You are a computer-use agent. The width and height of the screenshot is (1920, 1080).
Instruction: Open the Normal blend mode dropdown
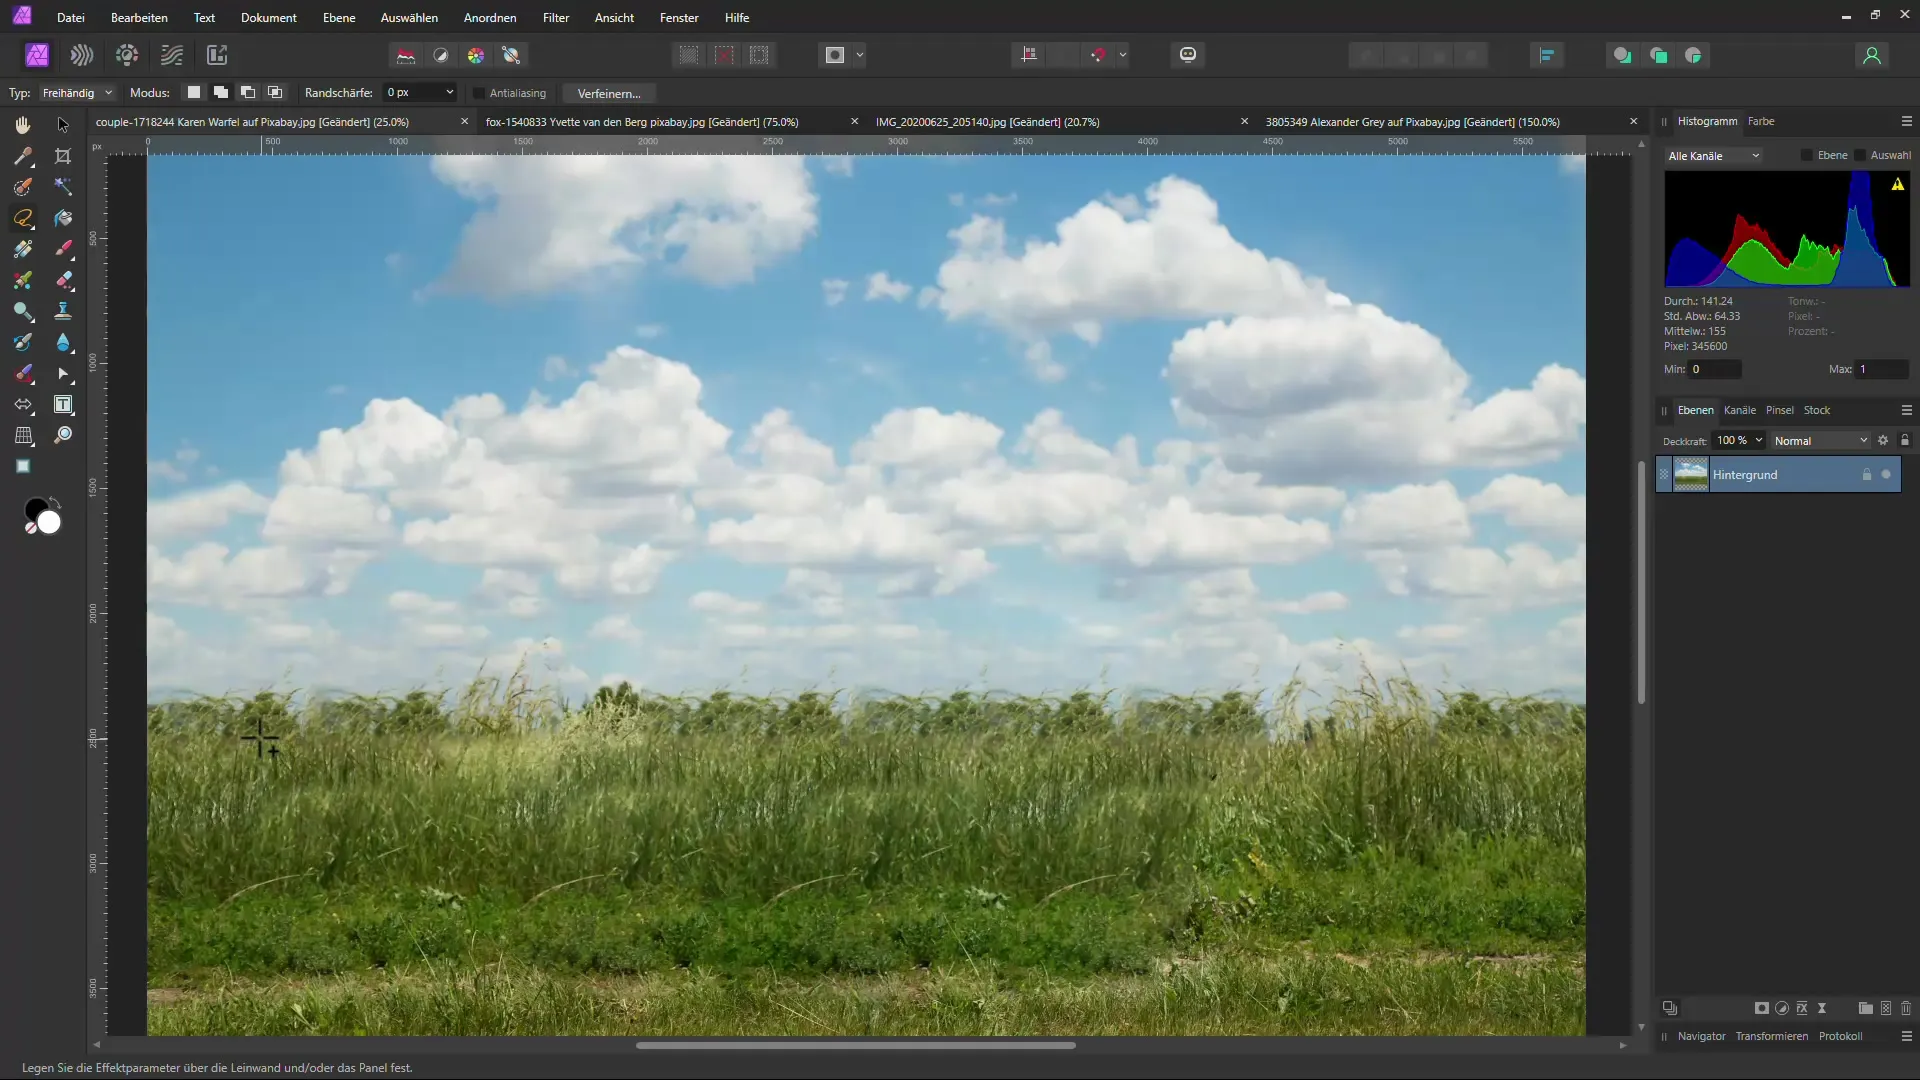pyautogui.click(x=1821, y=440)
